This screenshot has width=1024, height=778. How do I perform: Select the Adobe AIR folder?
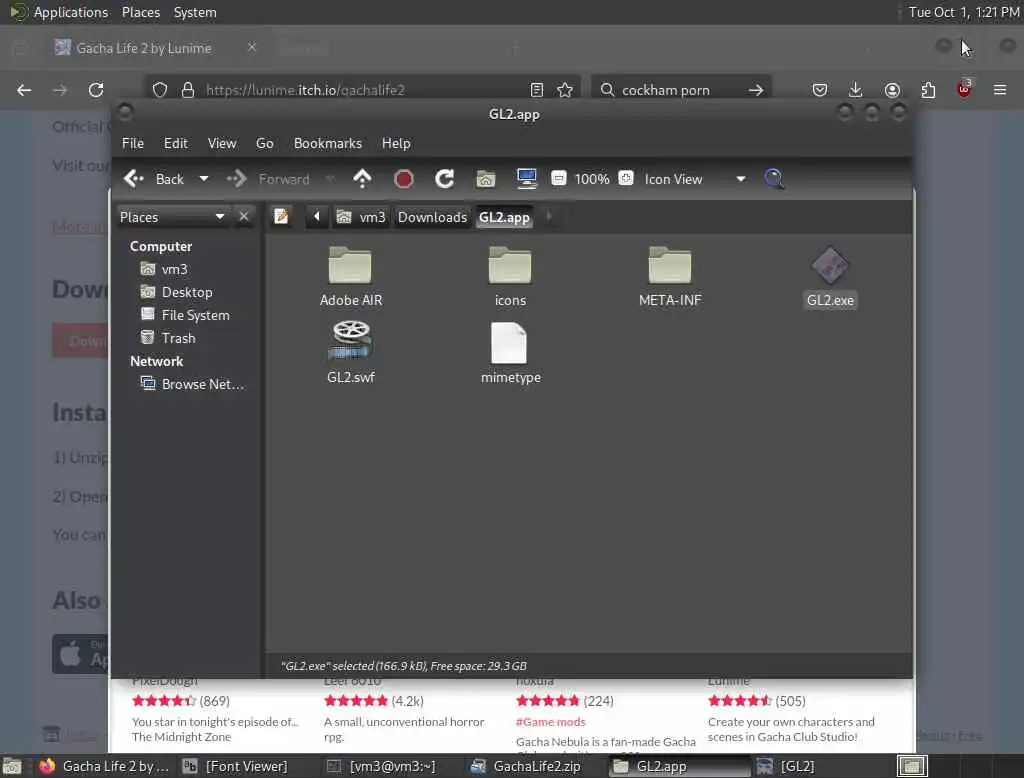click(351, 276)
